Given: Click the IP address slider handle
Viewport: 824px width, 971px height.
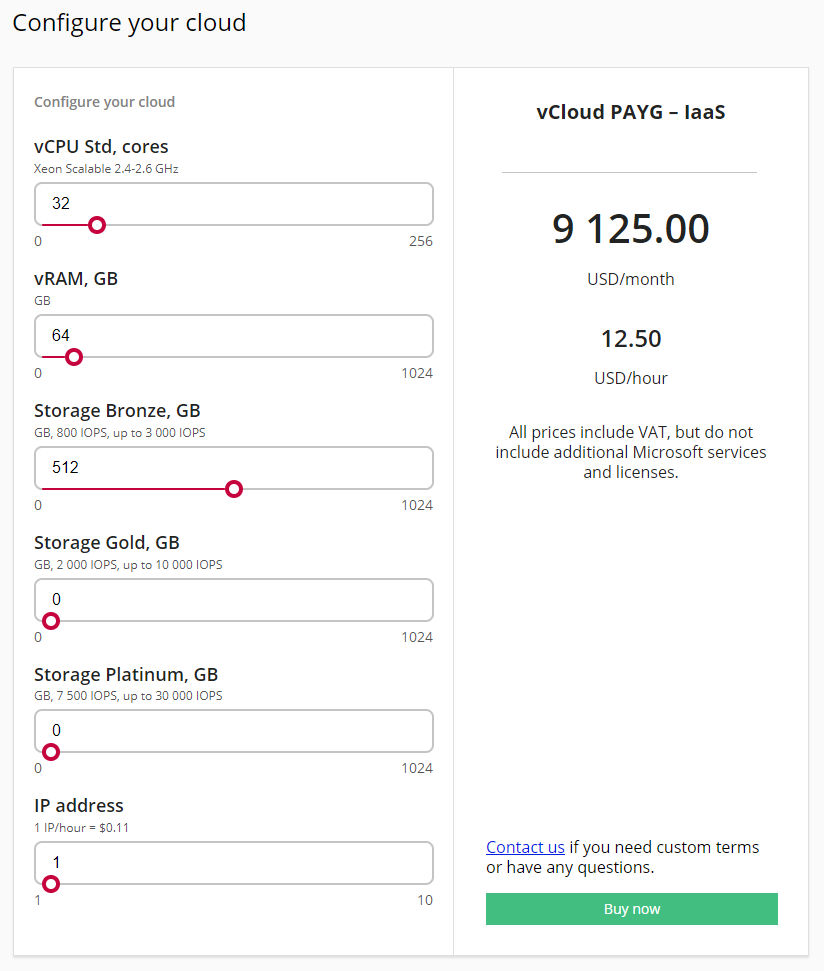Looking at the screenshot, I should click(51, 884).
